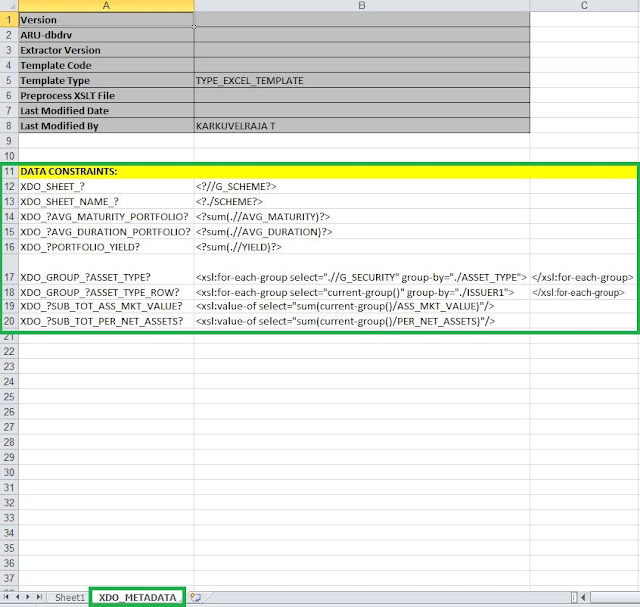Select XDO_?AVG_DURATION_PORTFOLIO? cell
The image size is (640, 607).
[x=106, y=232]
